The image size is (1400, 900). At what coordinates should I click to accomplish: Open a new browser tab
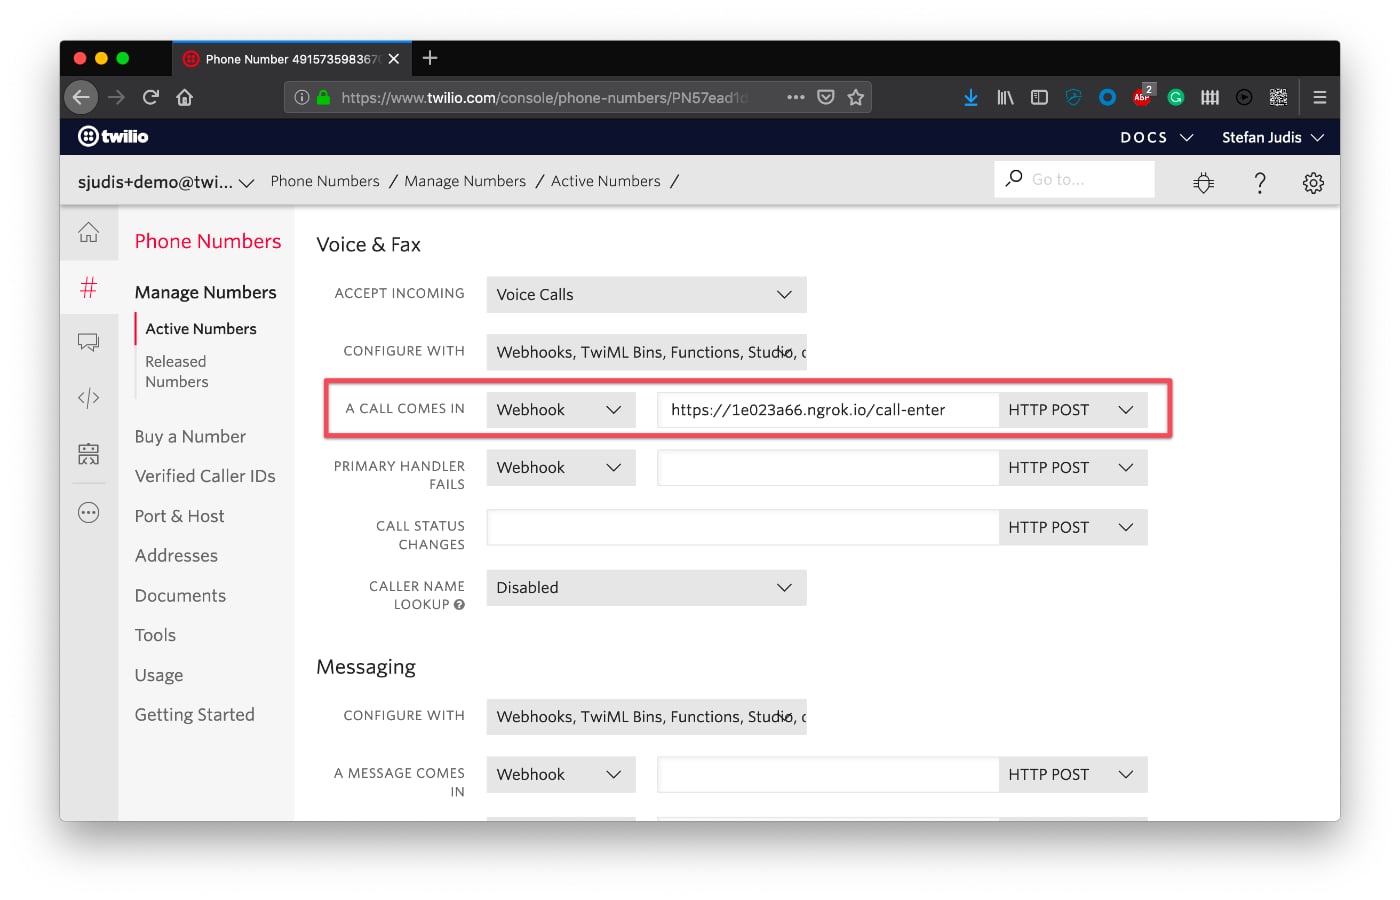tap(430, 58)
